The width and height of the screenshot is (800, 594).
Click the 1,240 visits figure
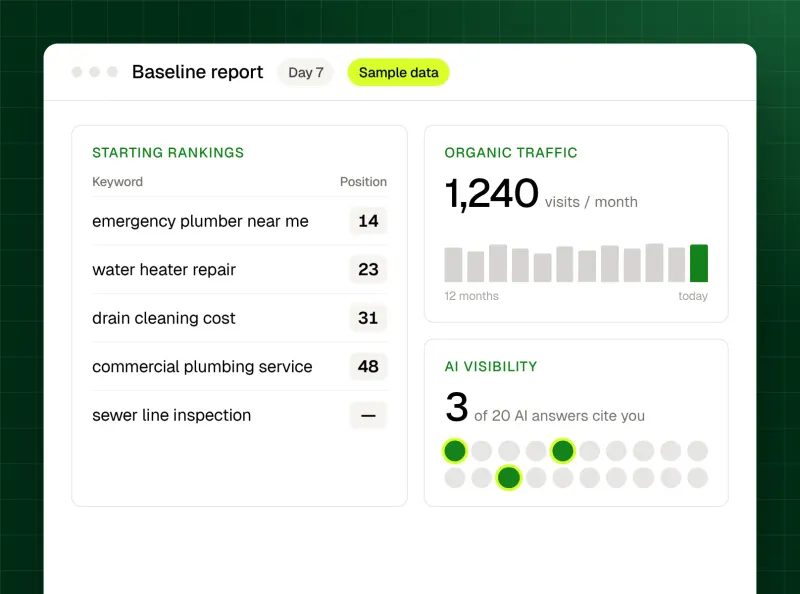[491, 194]
